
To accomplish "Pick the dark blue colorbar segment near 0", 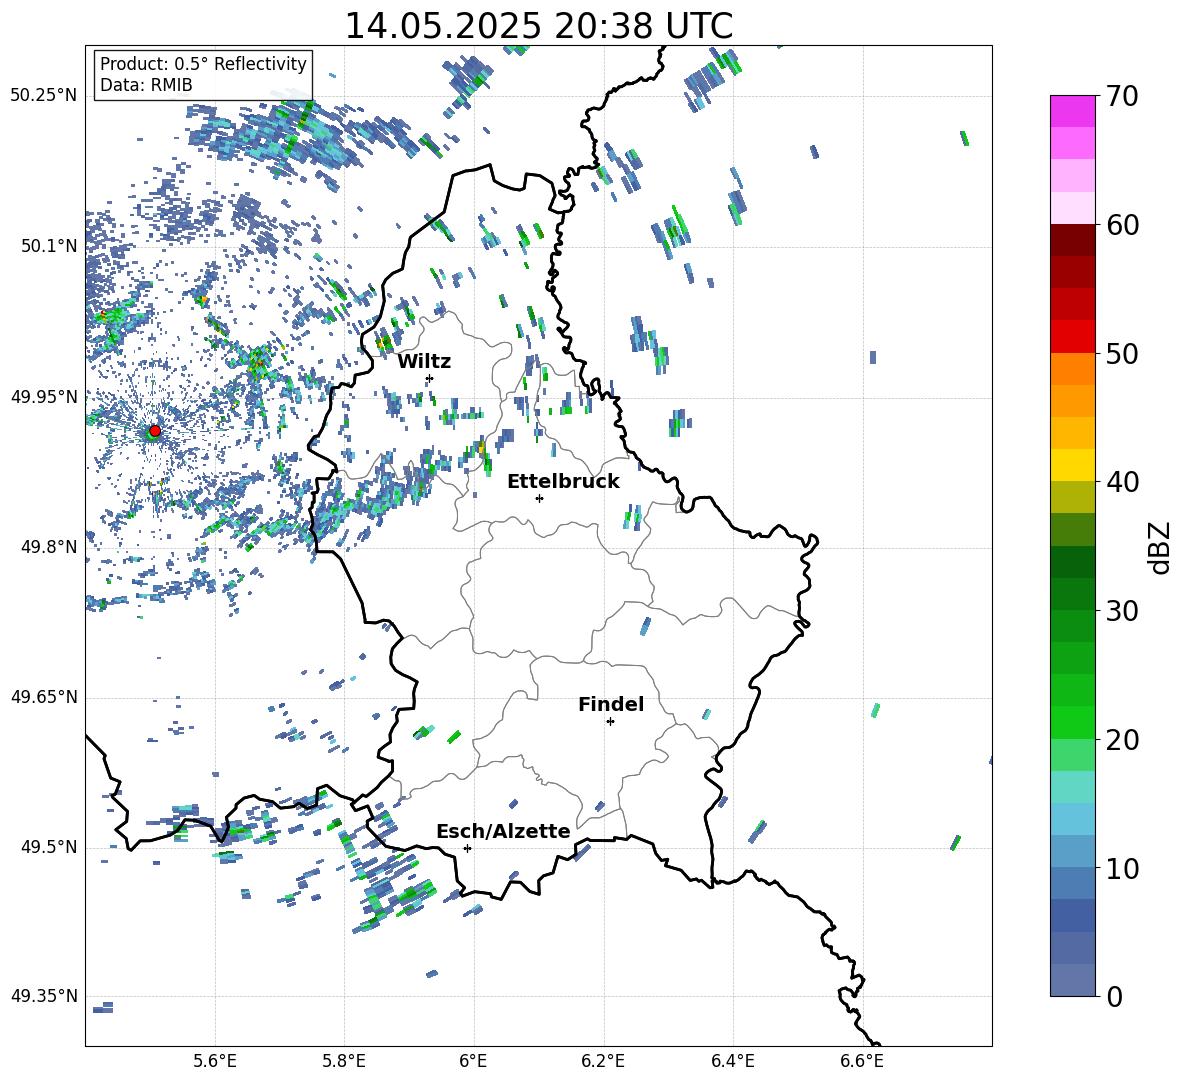I will pos(1073,980).
